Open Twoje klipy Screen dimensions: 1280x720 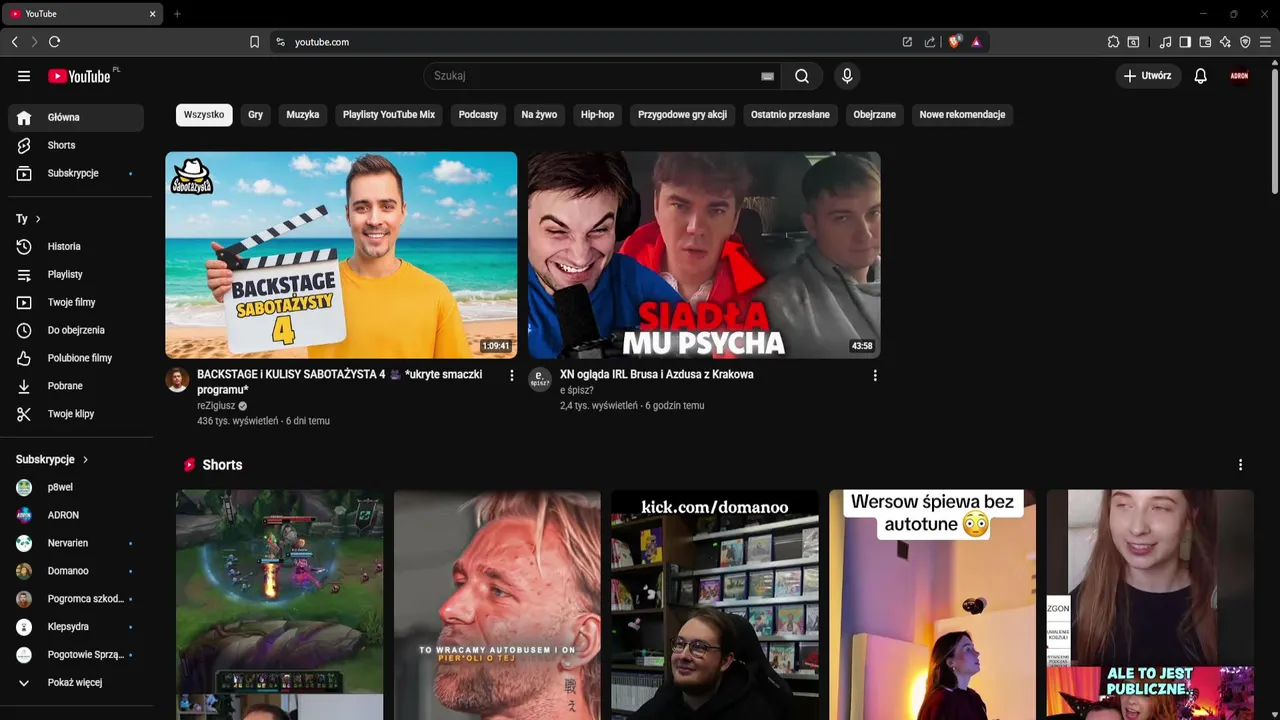tap(76, 414)
